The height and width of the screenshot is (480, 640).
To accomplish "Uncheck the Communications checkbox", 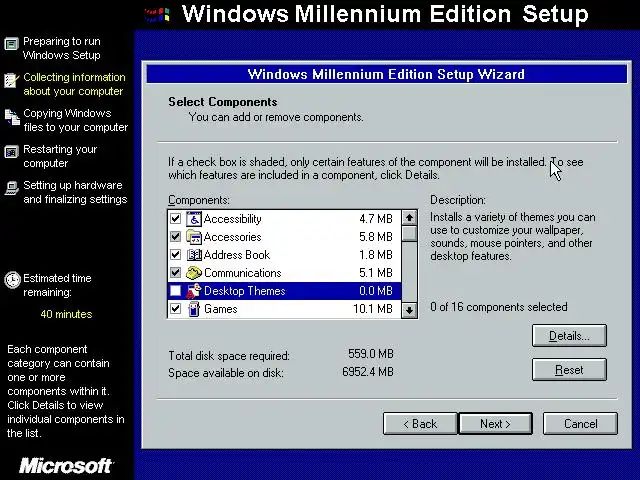I will tap(176, 273).
